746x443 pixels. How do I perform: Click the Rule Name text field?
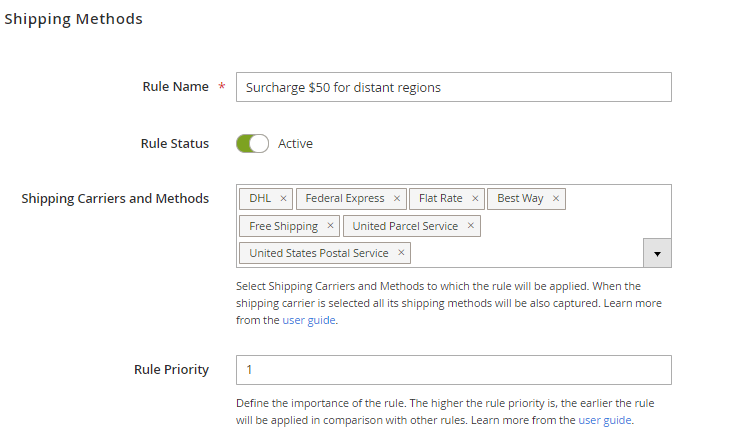click(x=453, y=87)
